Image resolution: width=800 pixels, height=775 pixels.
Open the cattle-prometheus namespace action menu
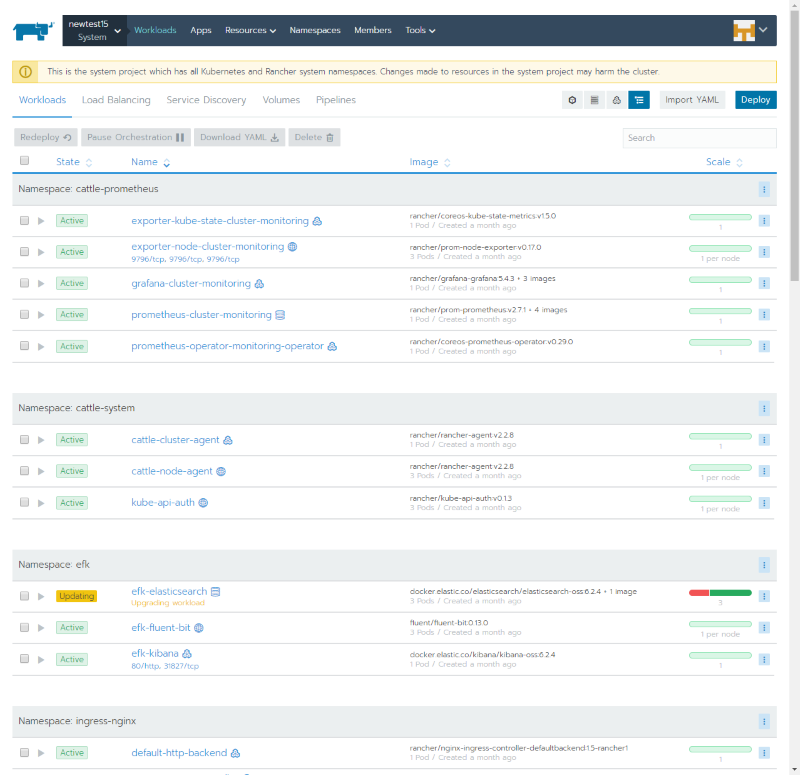(764, 189)
